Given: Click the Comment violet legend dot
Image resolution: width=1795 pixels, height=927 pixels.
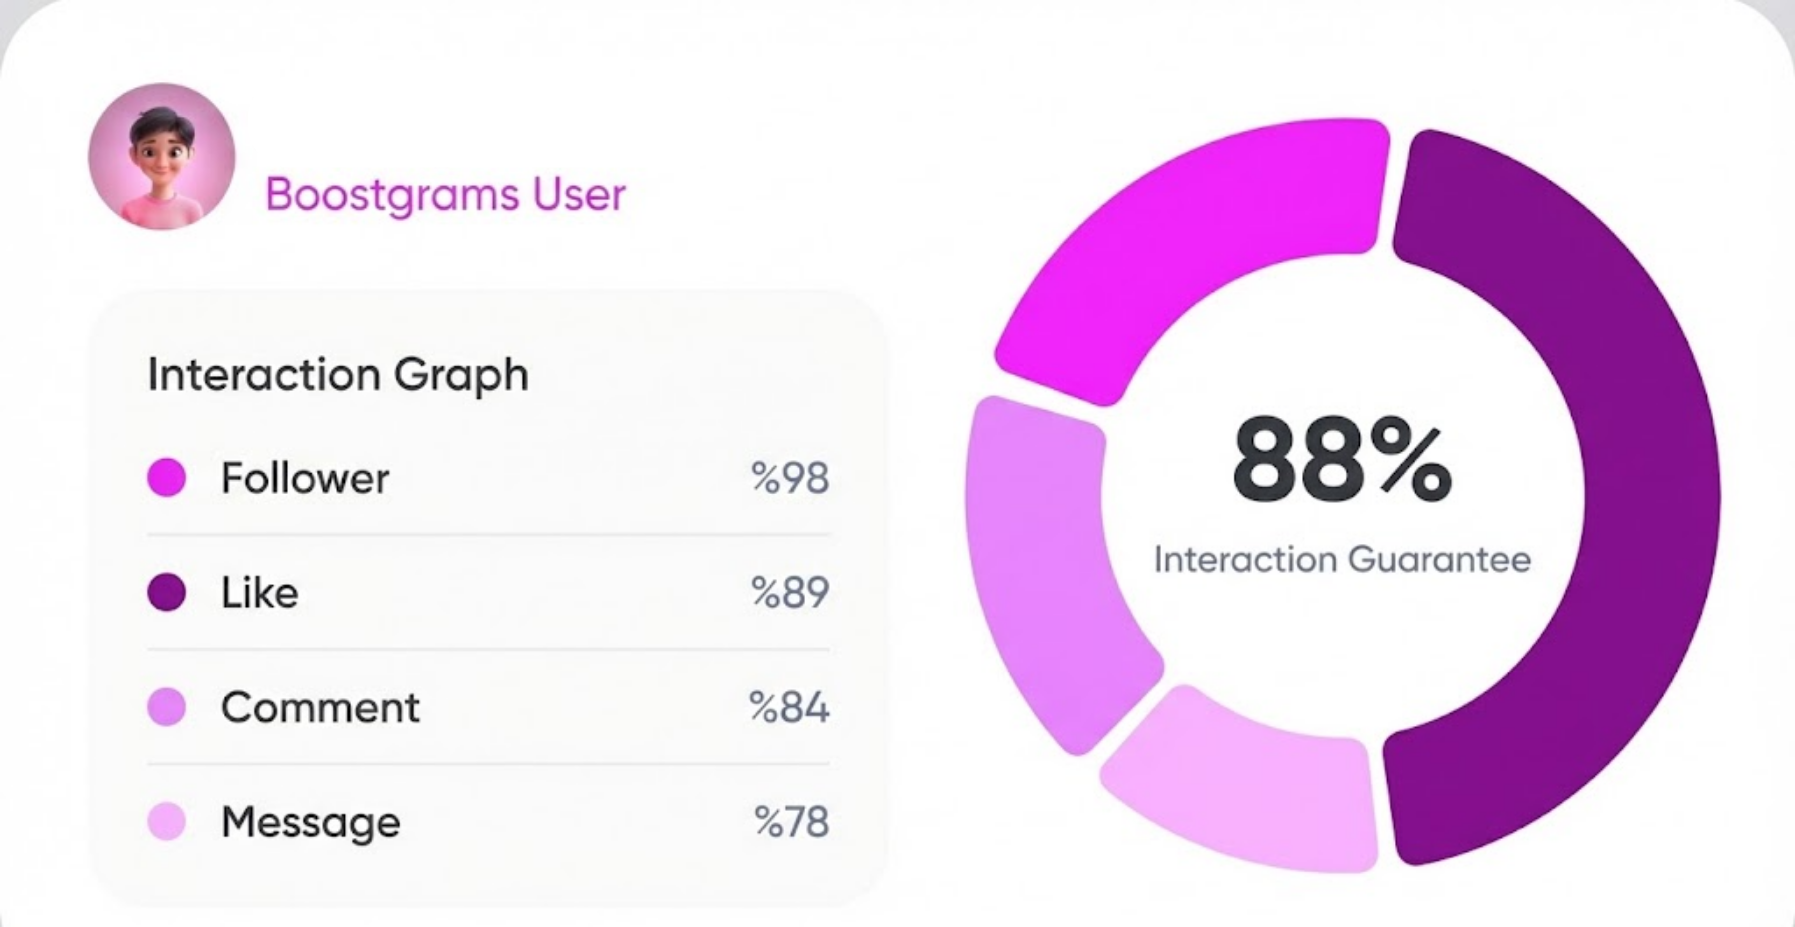Looking at the screenshot, I should (167, 707).
